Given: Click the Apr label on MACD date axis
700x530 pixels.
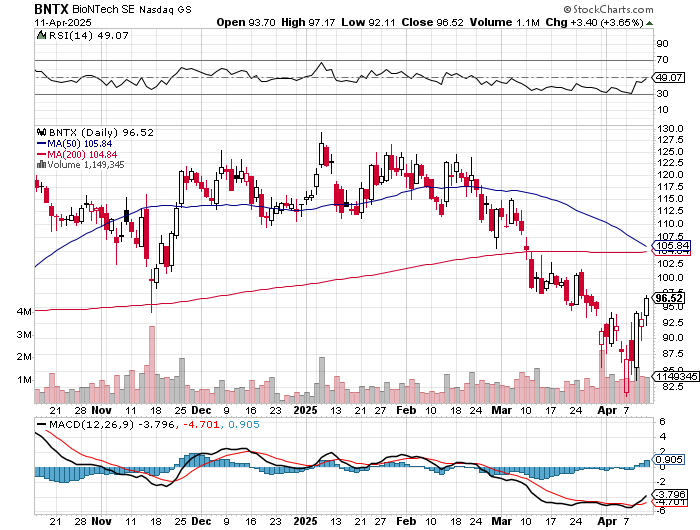Looking at the screenshot, I should (x=607, y=522).
